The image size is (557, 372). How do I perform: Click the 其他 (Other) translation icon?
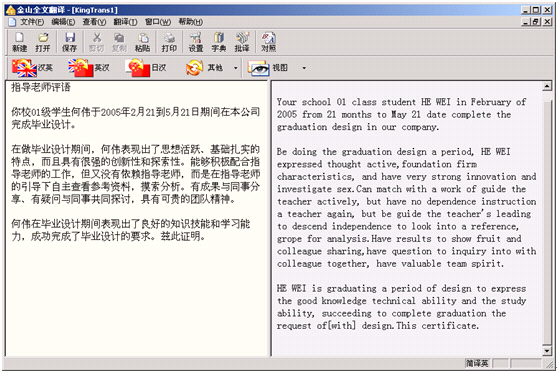coord(205,68)
